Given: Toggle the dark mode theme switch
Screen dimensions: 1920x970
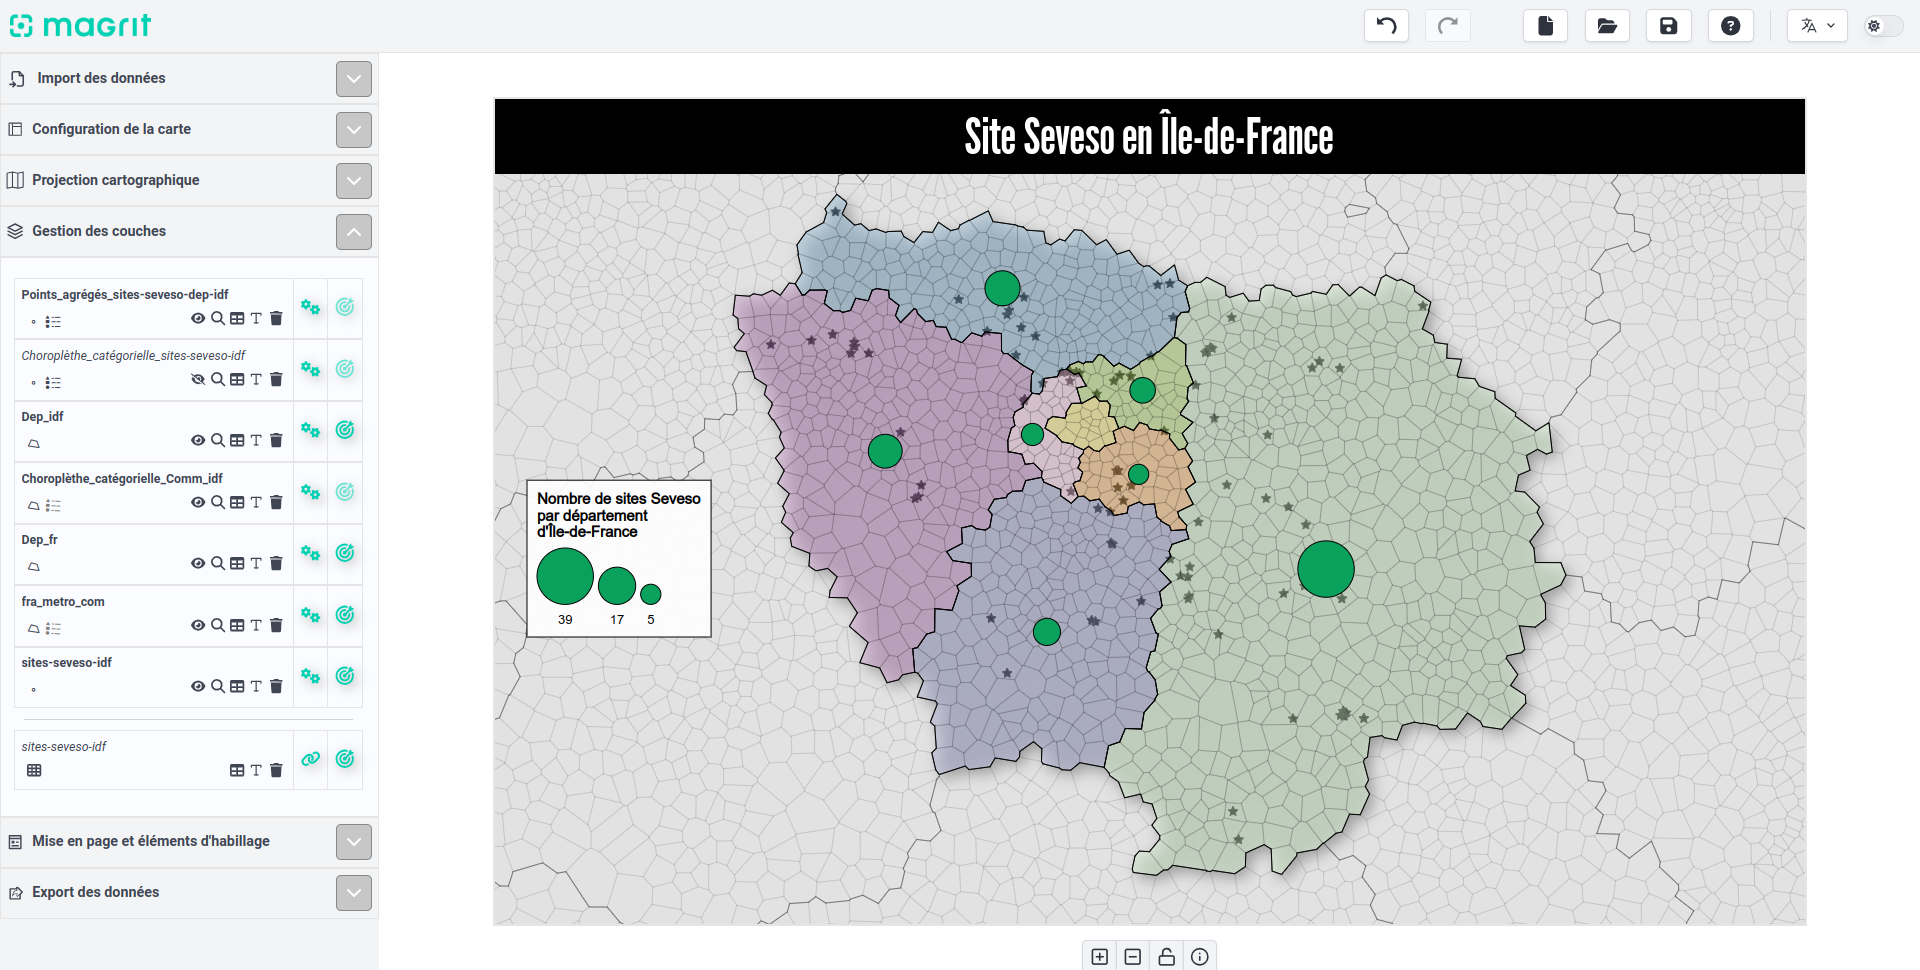Looking at the screenshot, I should pos(1882,26).
